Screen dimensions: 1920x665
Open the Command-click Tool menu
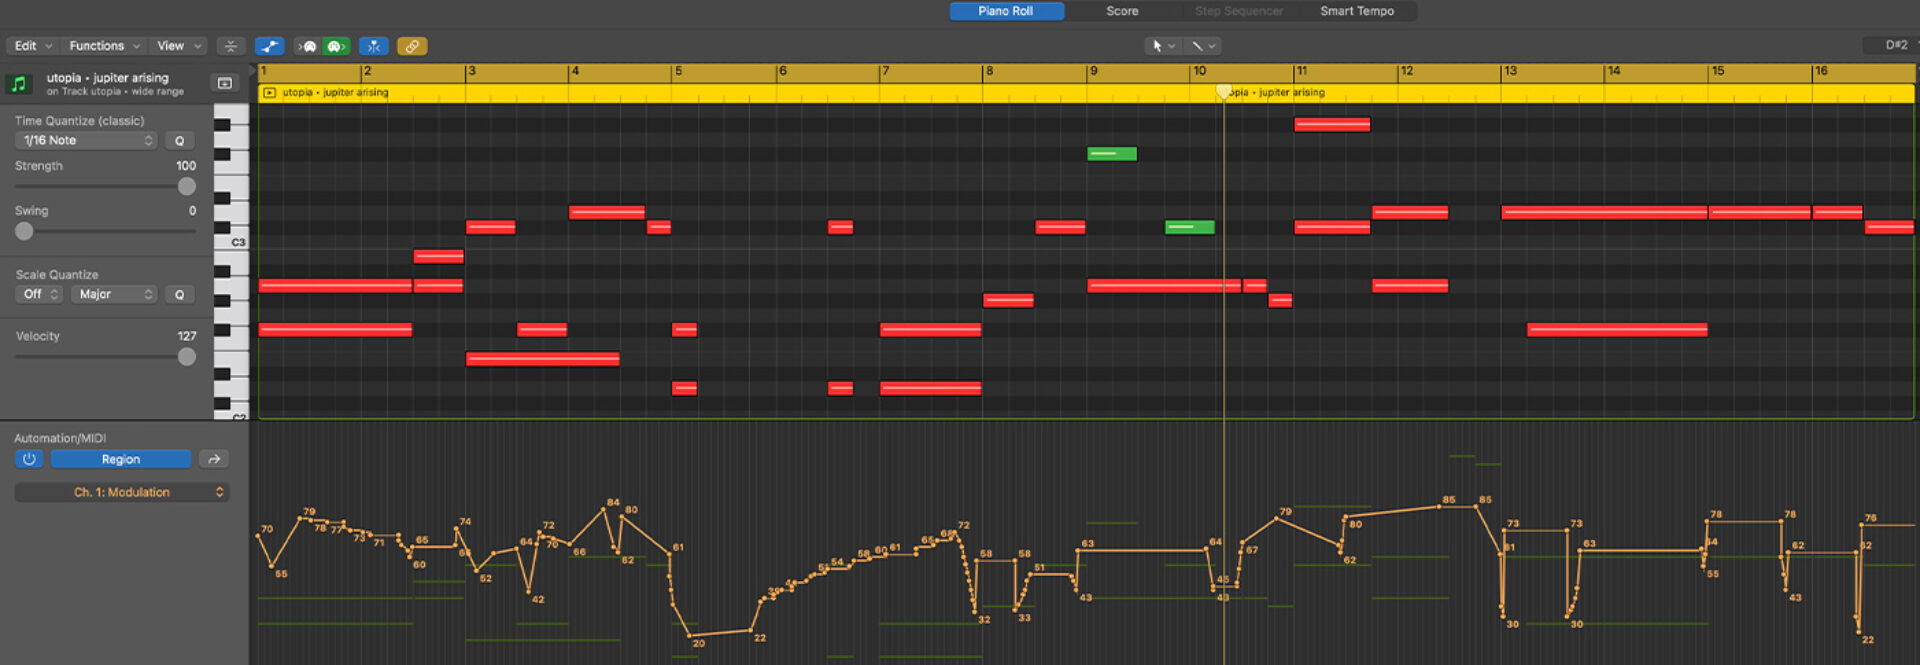pyautogui.click(x=1203, y=46)
